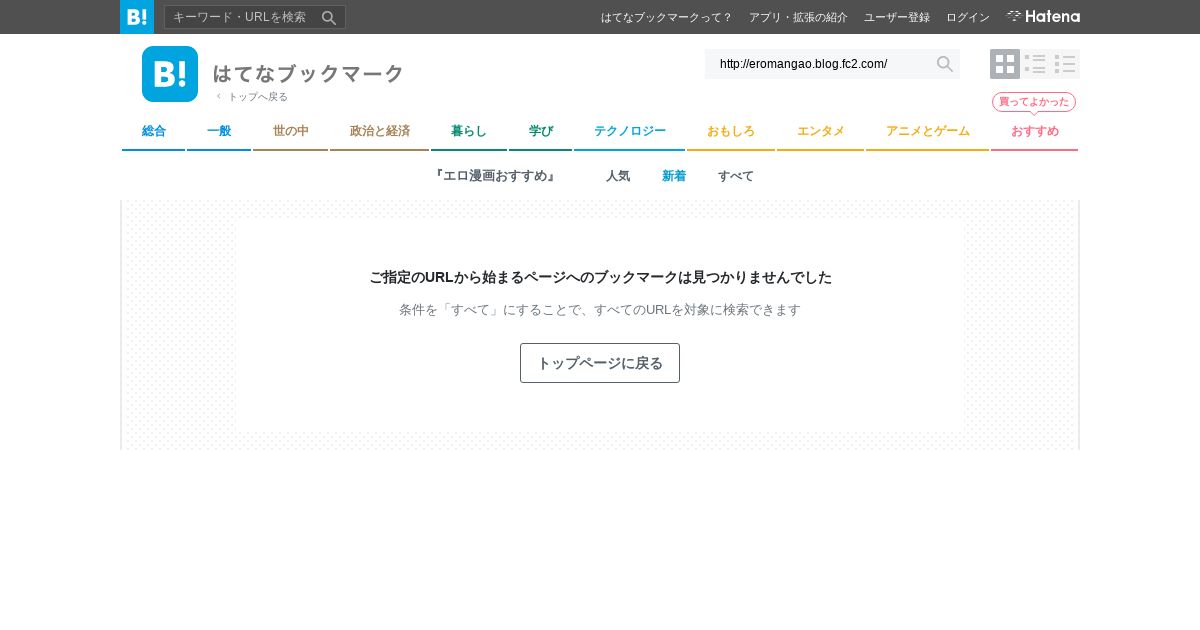Click 『エロ漫画おすすめ』 site title

pyautogui.click(x=496, y=176)
